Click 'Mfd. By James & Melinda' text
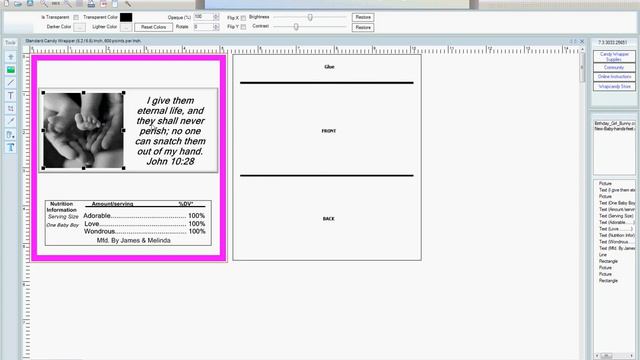 pyautogui.click(x=133, y=240)
